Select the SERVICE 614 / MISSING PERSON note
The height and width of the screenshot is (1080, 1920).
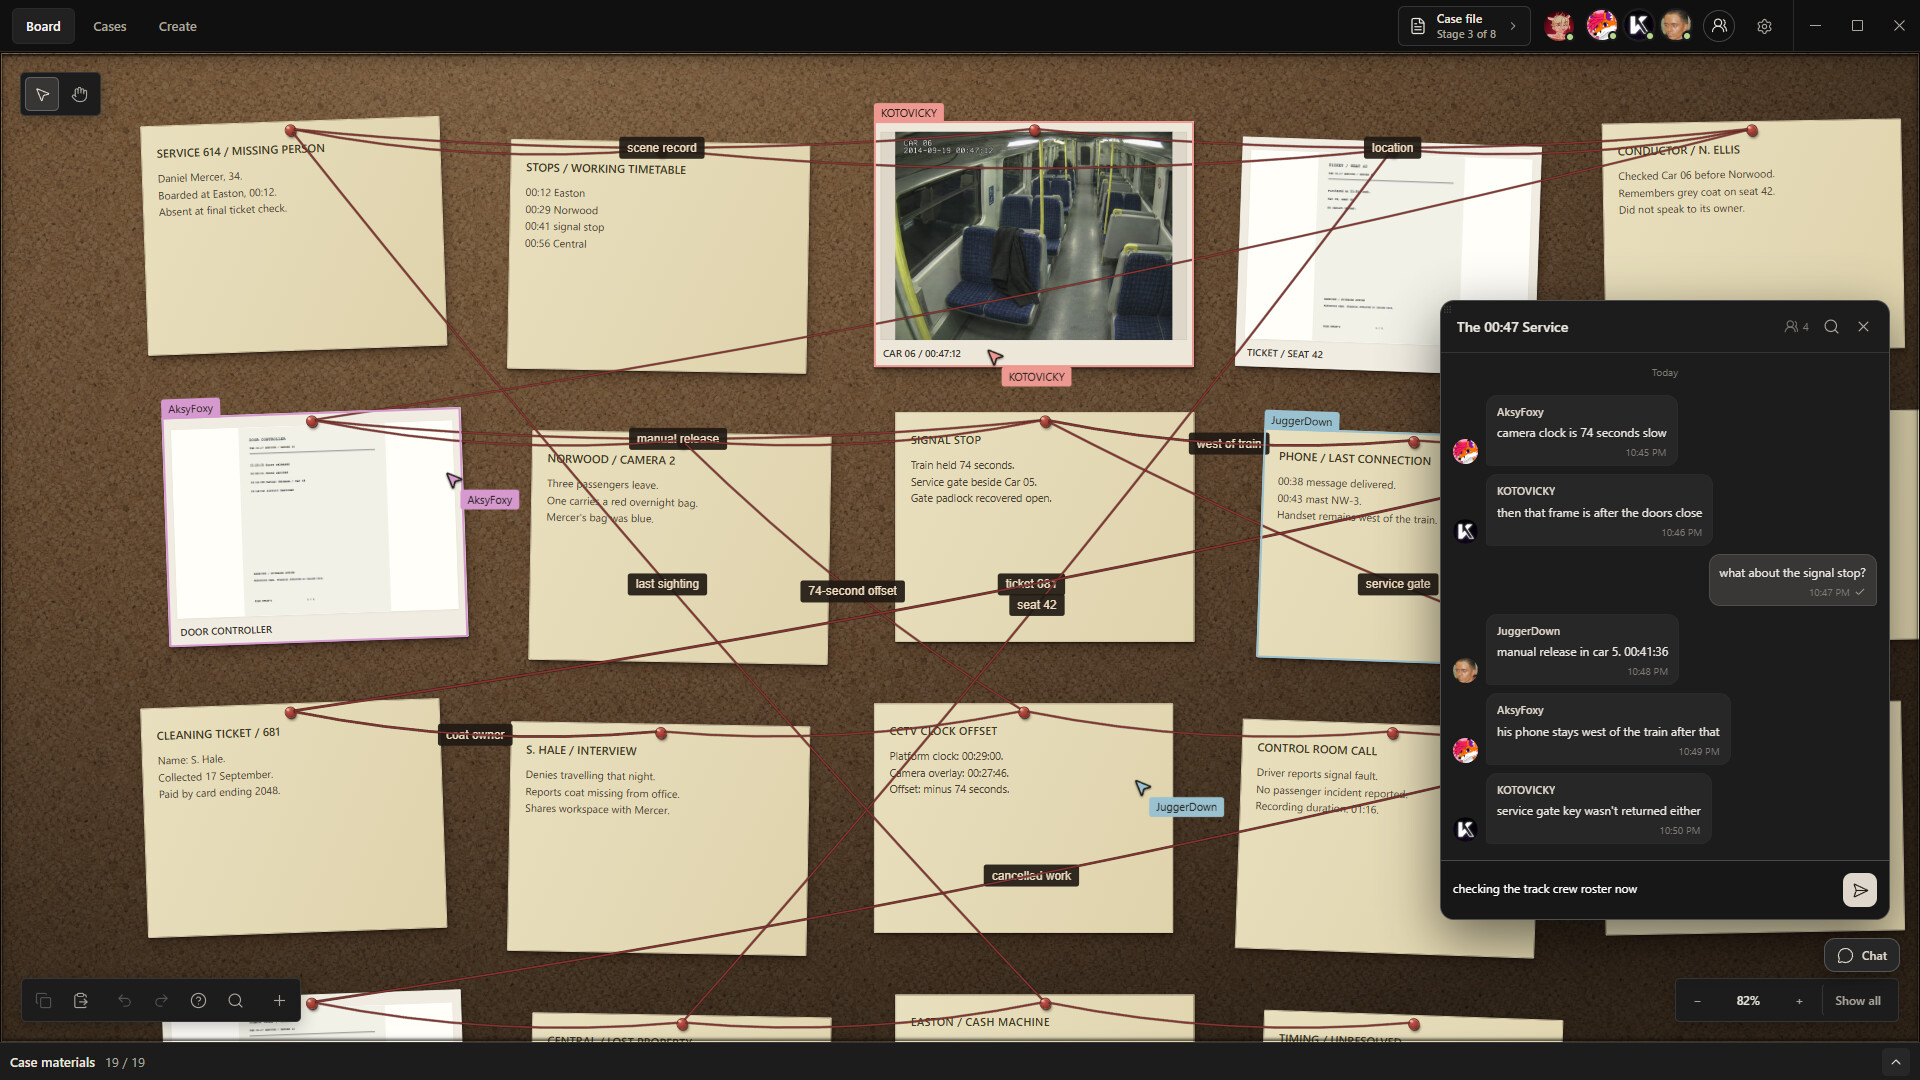(x=293, y=236)
